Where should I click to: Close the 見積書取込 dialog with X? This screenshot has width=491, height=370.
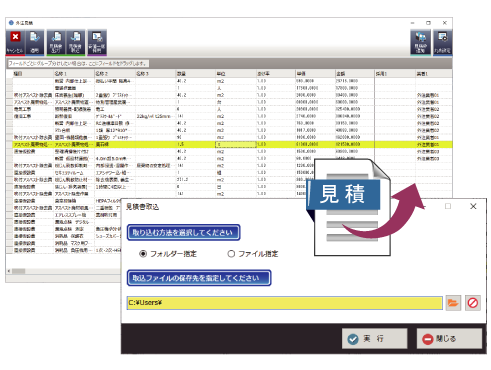click(473, 206)
